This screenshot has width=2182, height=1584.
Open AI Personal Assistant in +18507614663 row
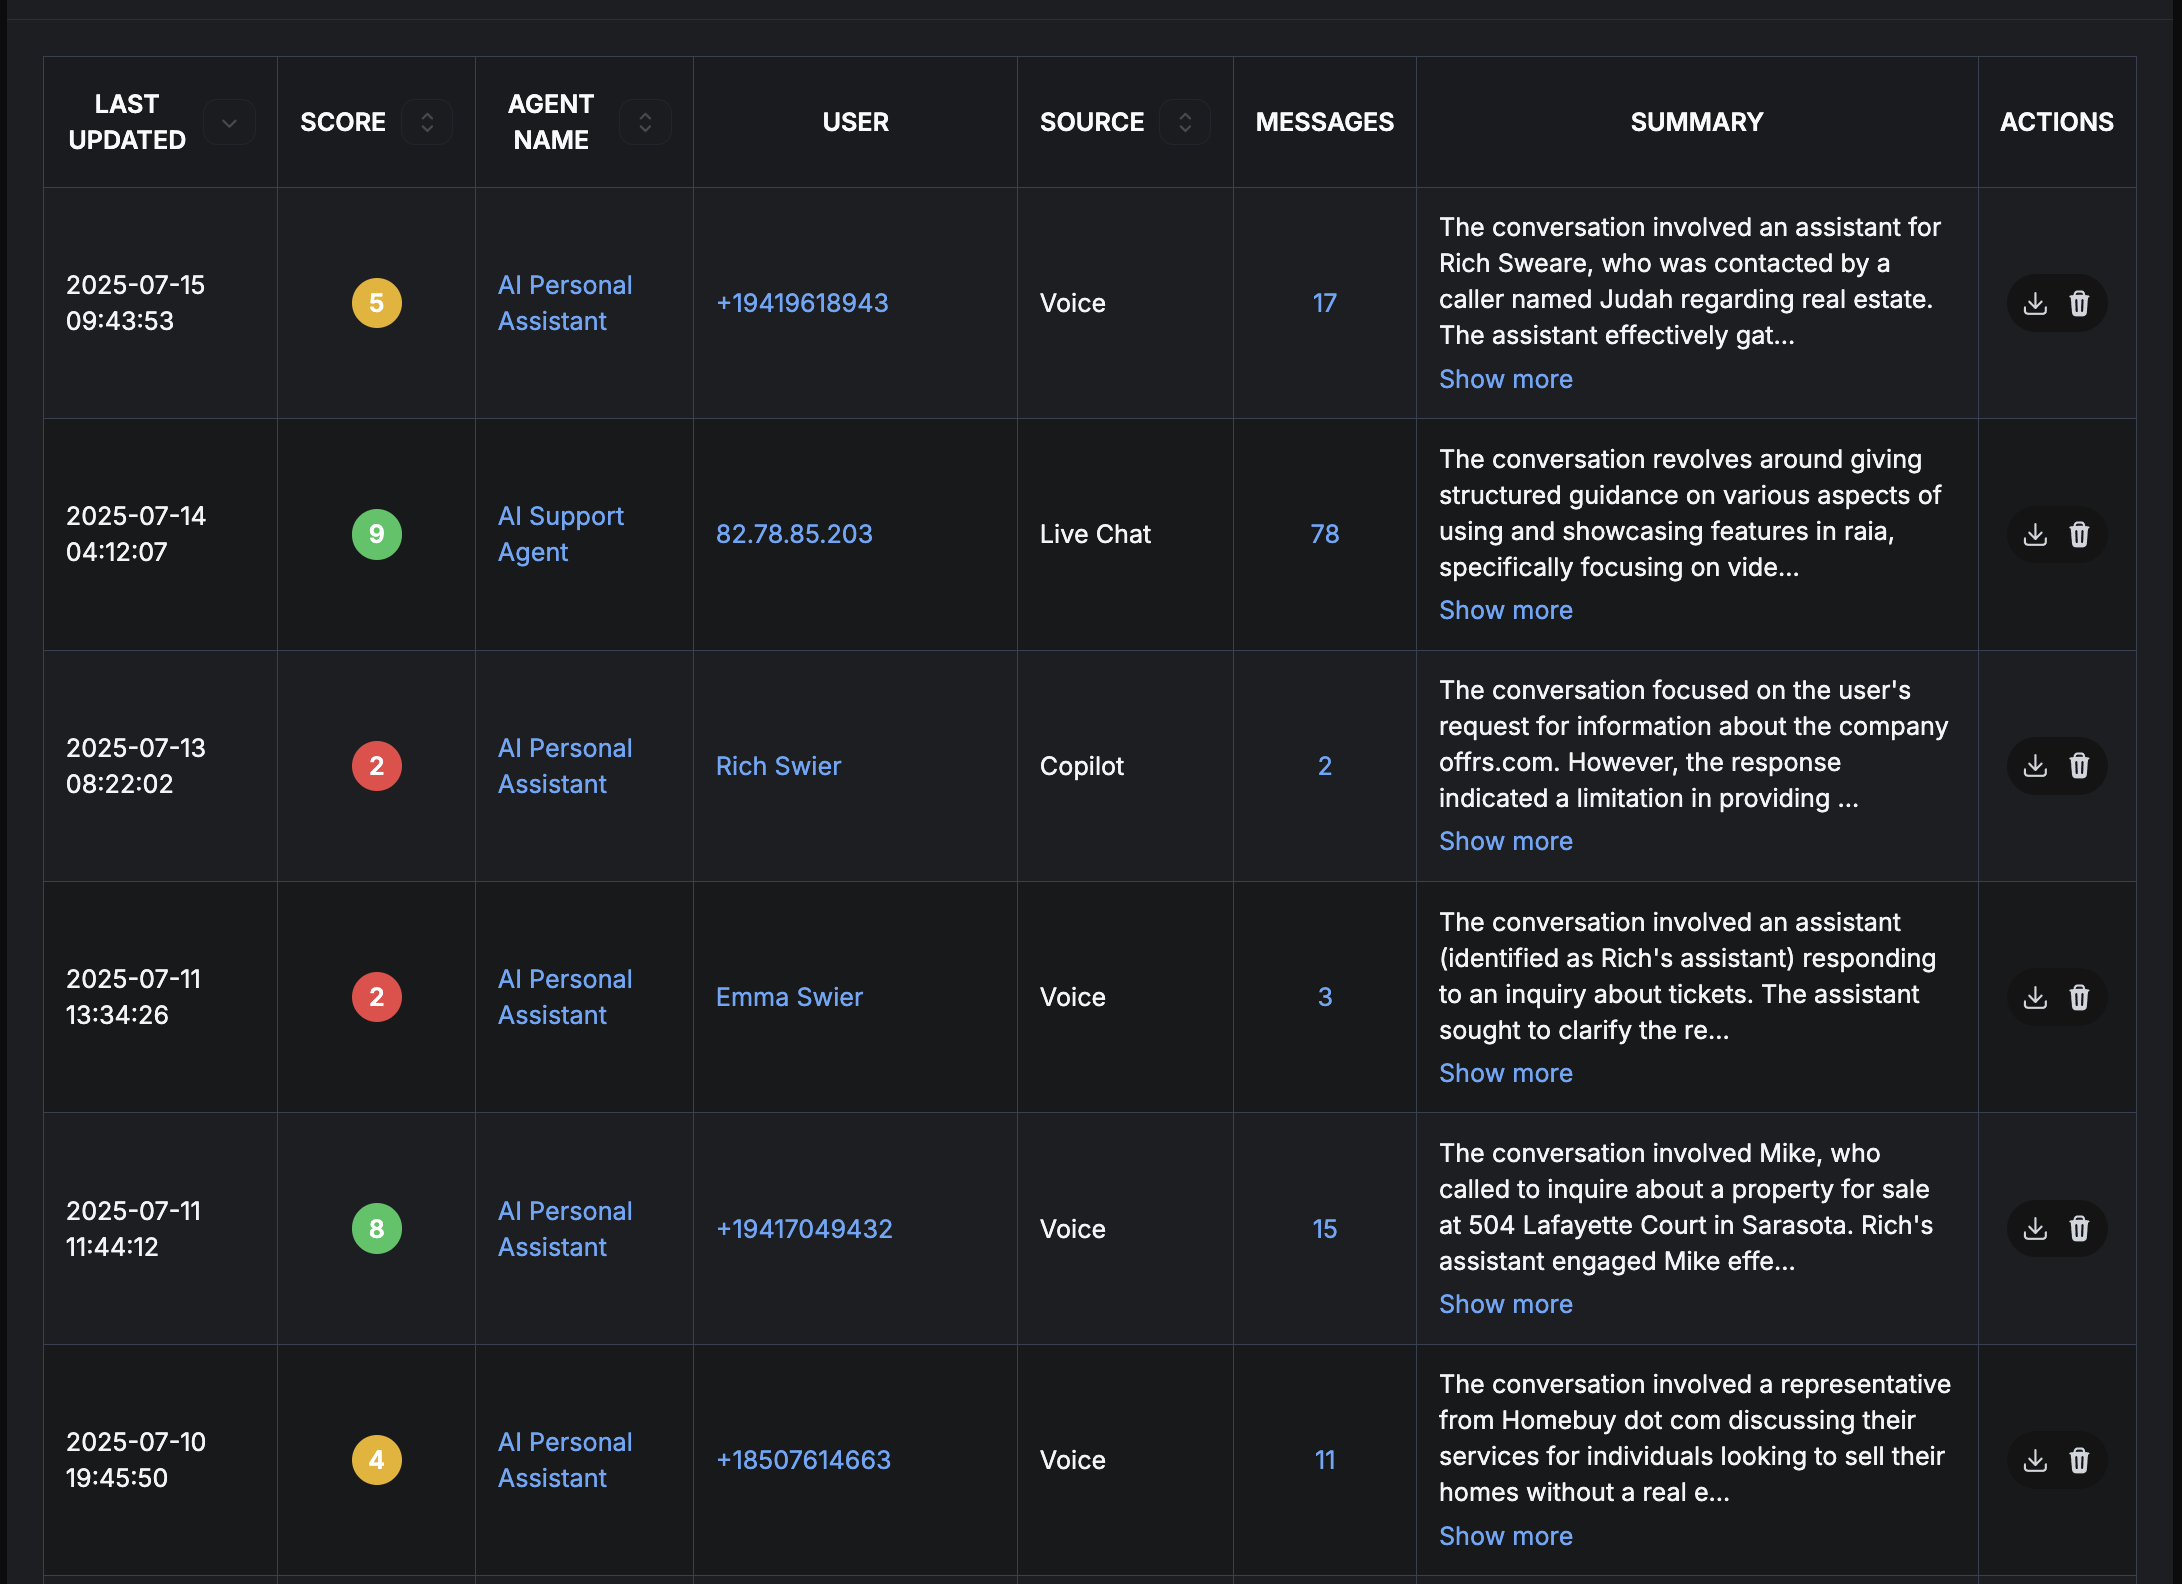click(x=565, y=1460)
